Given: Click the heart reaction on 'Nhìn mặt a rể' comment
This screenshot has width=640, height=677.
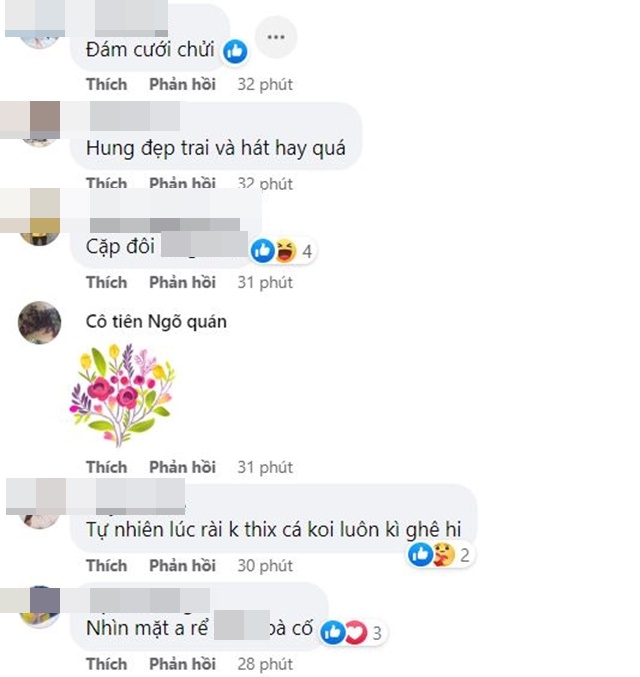Looking at the screenshot, I should click(x=355, y=633).
